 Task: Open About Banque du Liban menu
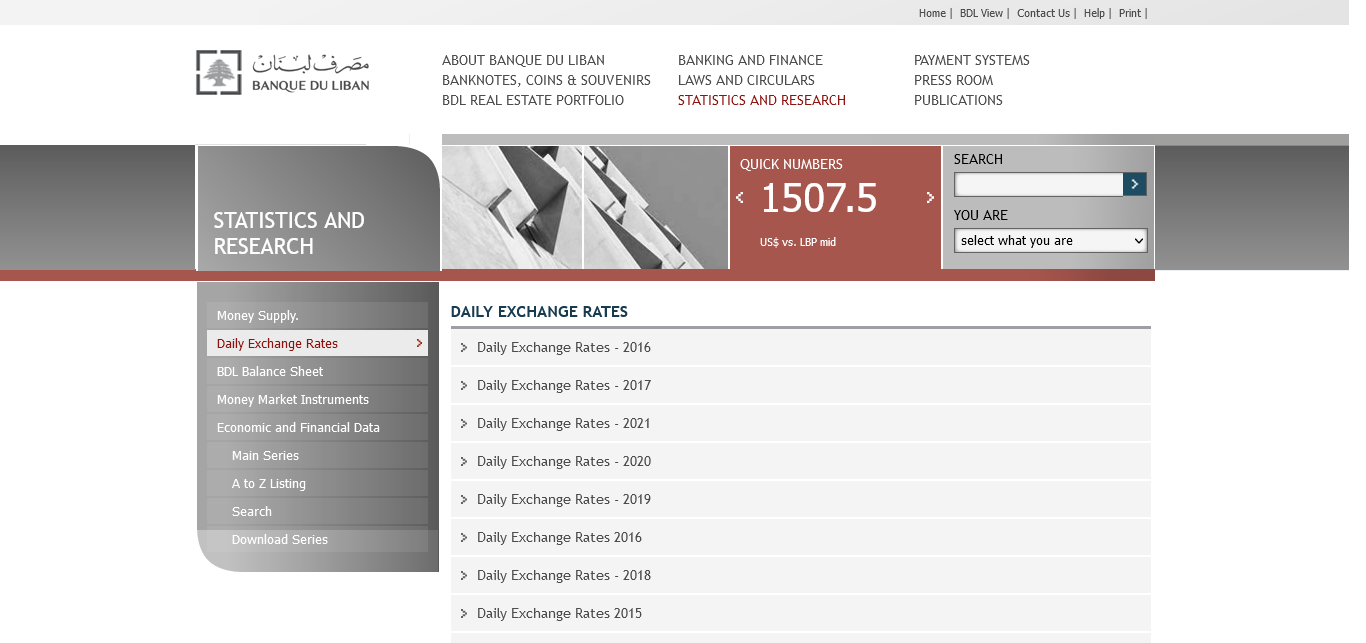click(x=523, y=60)
